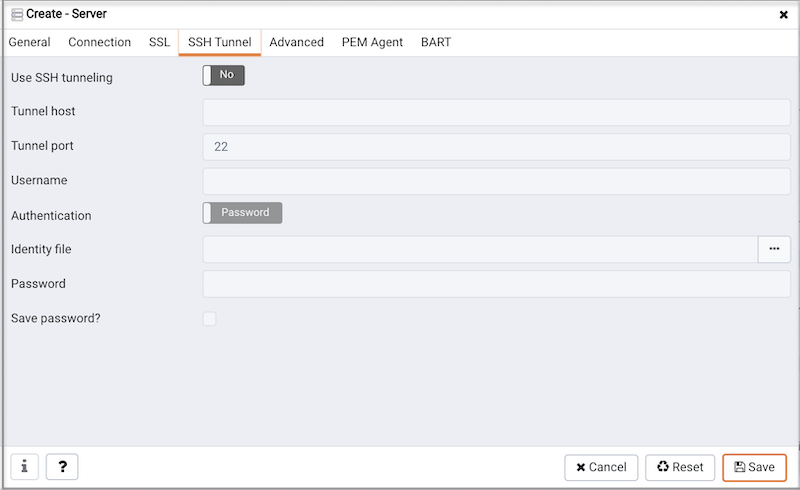
Task: Click the Cancel button
Action: coord(601,468)
